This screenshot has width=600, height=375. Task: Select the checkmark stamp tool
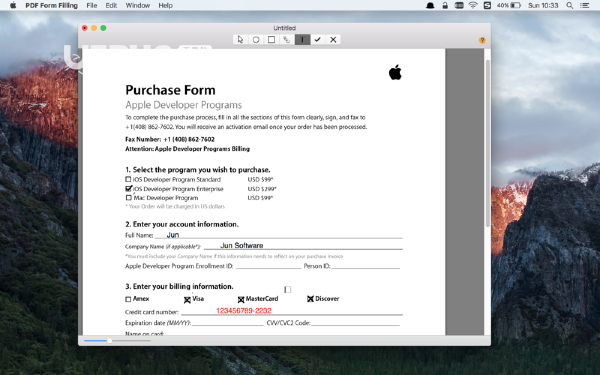pyautogui.click(x=318, y=39)
